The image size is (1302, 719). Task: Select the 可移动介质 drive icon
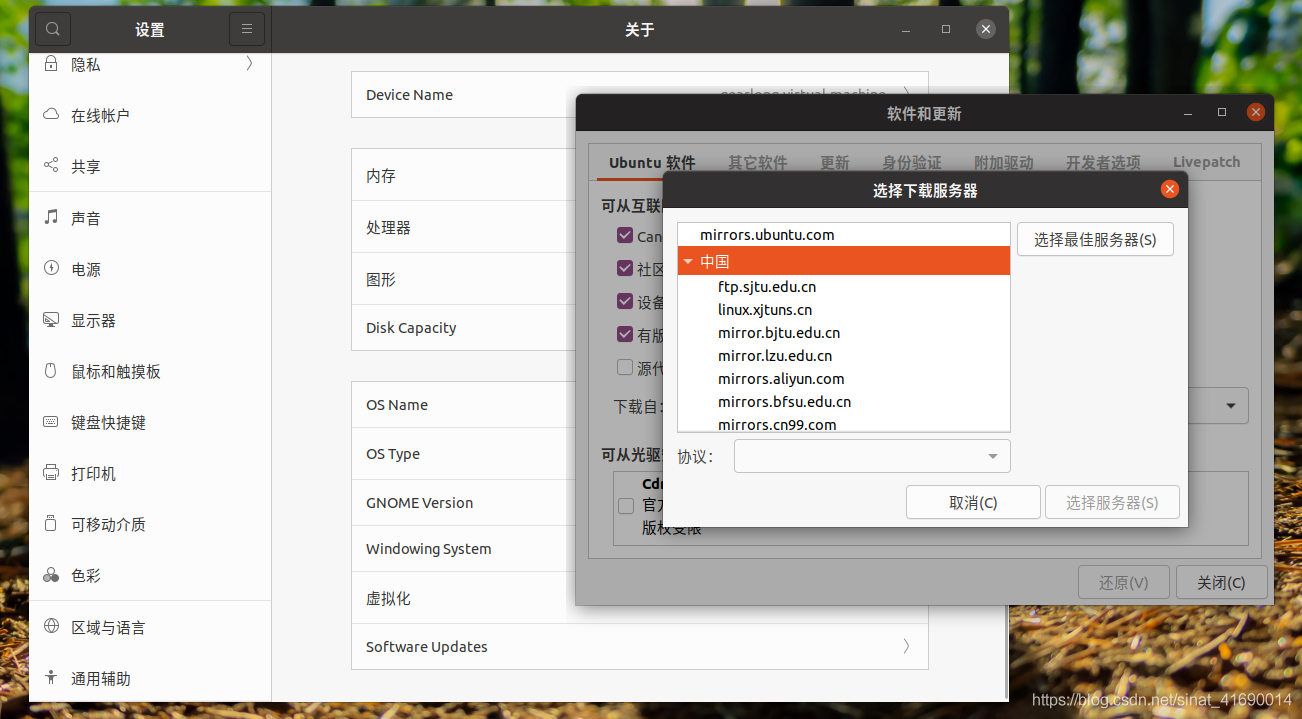[51, 524]
